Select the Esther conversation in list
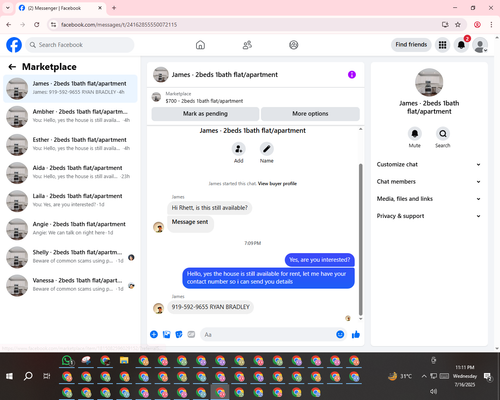Viewport: 500px width, 400px height. tap(70, 145)
